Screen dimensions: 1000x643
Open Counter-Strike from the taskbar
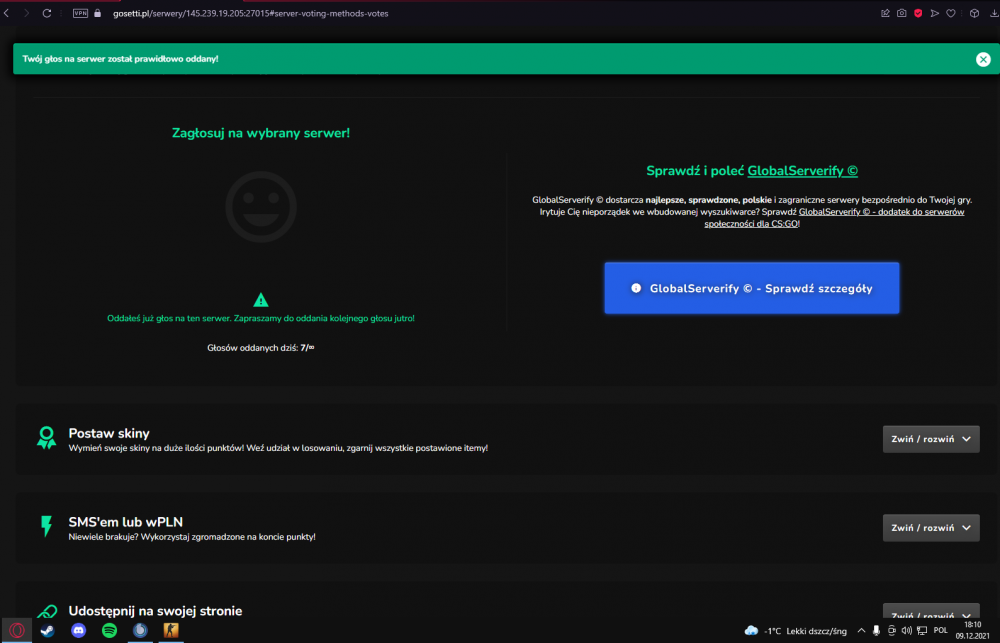(171, 630)
